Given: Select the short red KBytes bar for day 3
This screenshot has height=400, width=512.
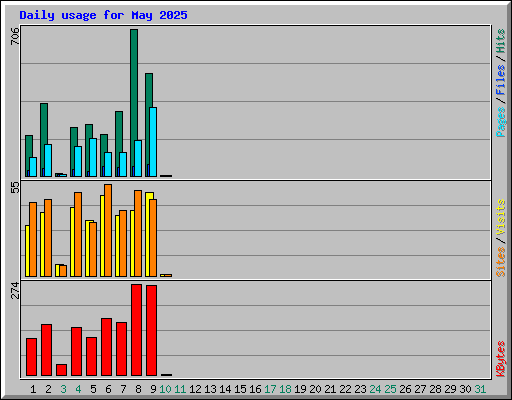Looking at the screenshot, I should pyautogui.click(x=61, y=370).
